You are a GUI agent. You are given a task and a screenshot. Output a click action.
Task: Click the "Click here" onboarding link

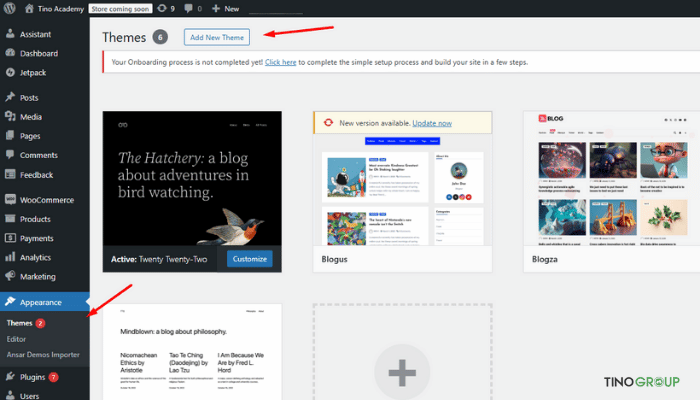tap(280, 62)
